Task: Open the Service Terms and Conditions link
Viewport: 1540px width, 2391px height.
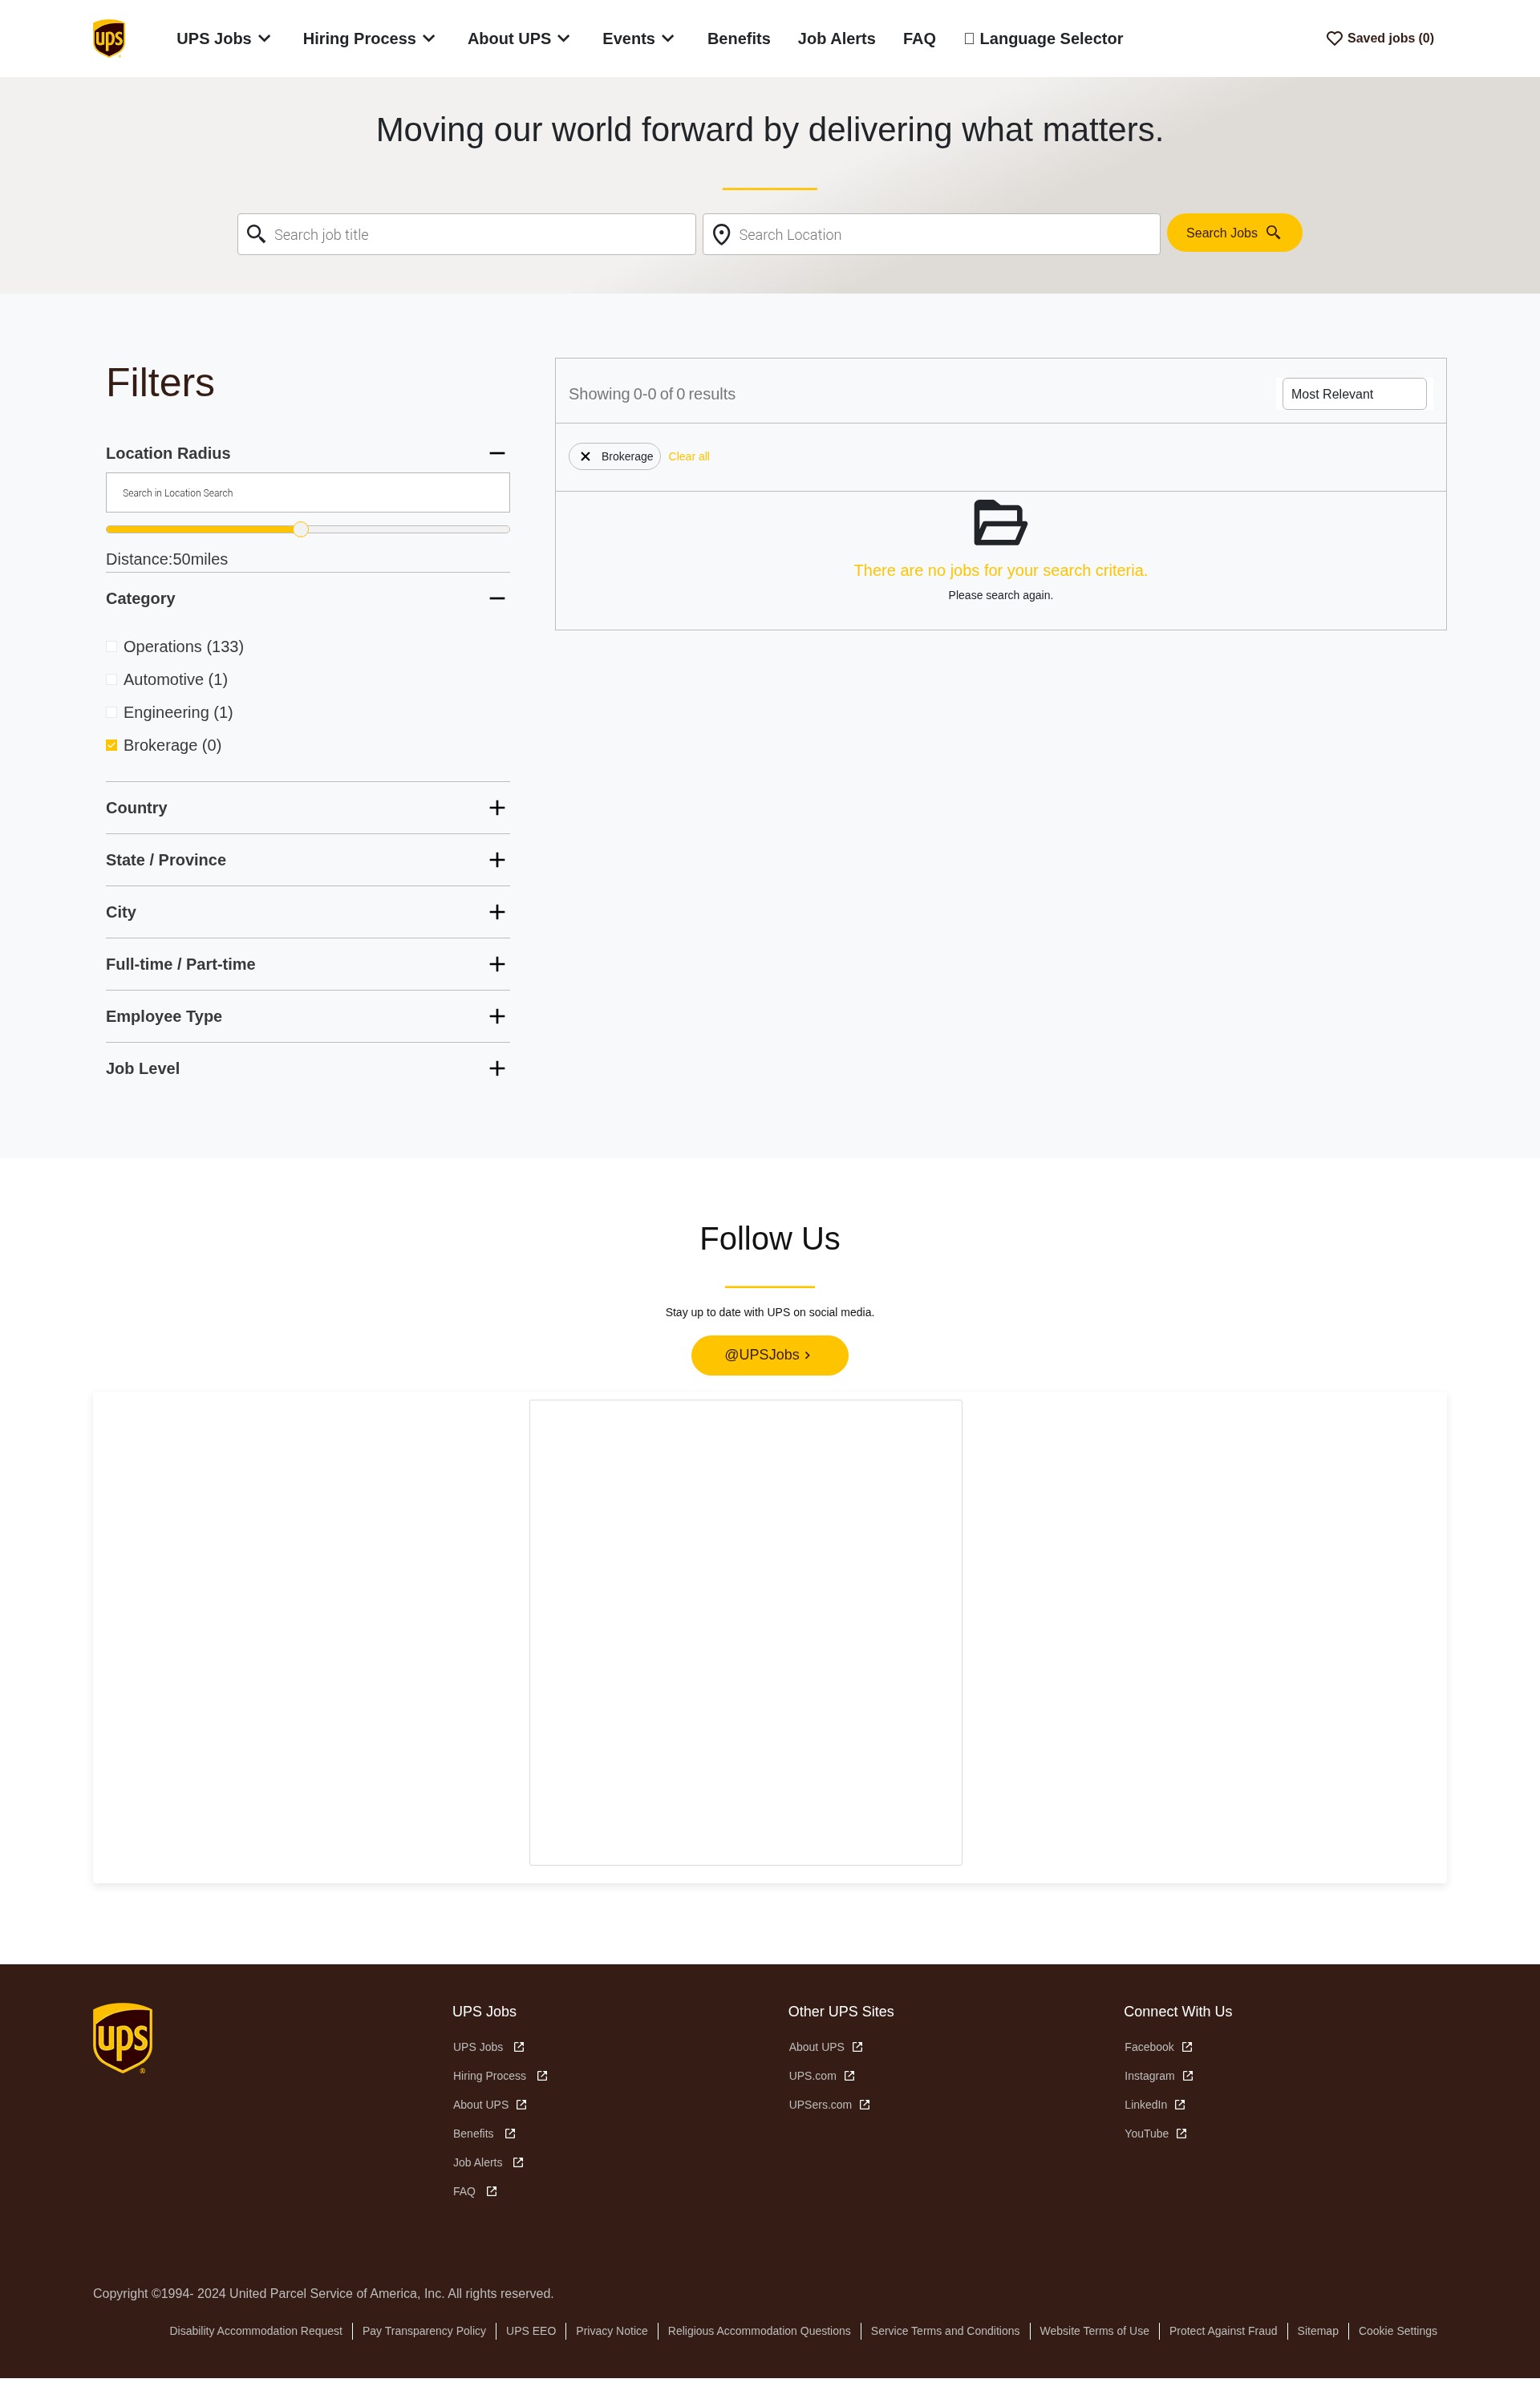Action: [945, 2331]
